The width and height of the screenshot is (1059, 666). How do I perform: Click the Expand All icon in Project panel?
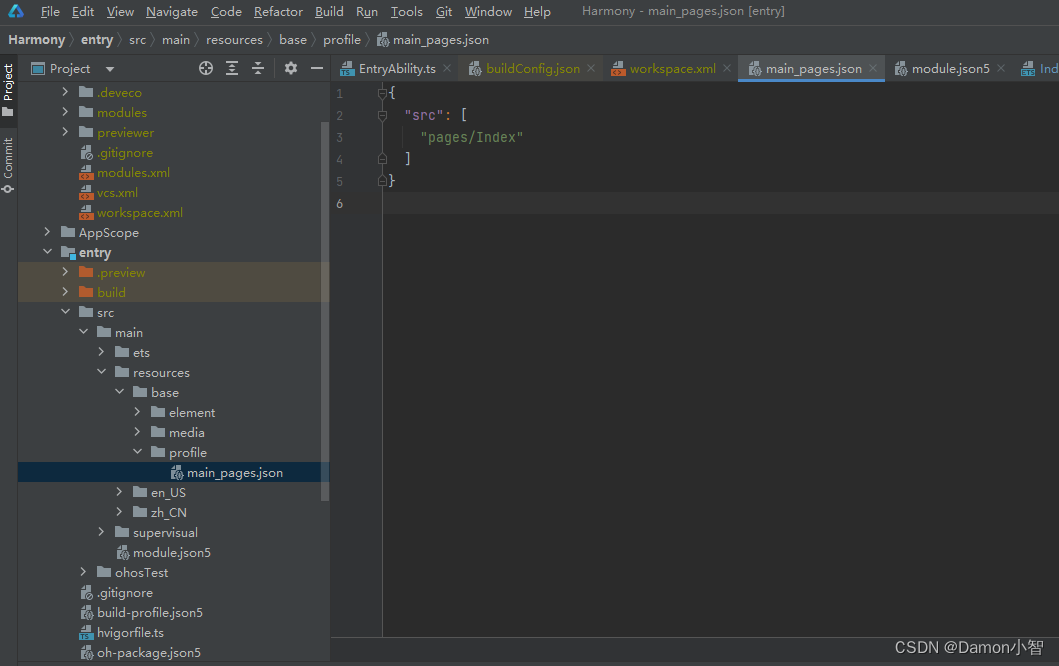pos(232,68)
